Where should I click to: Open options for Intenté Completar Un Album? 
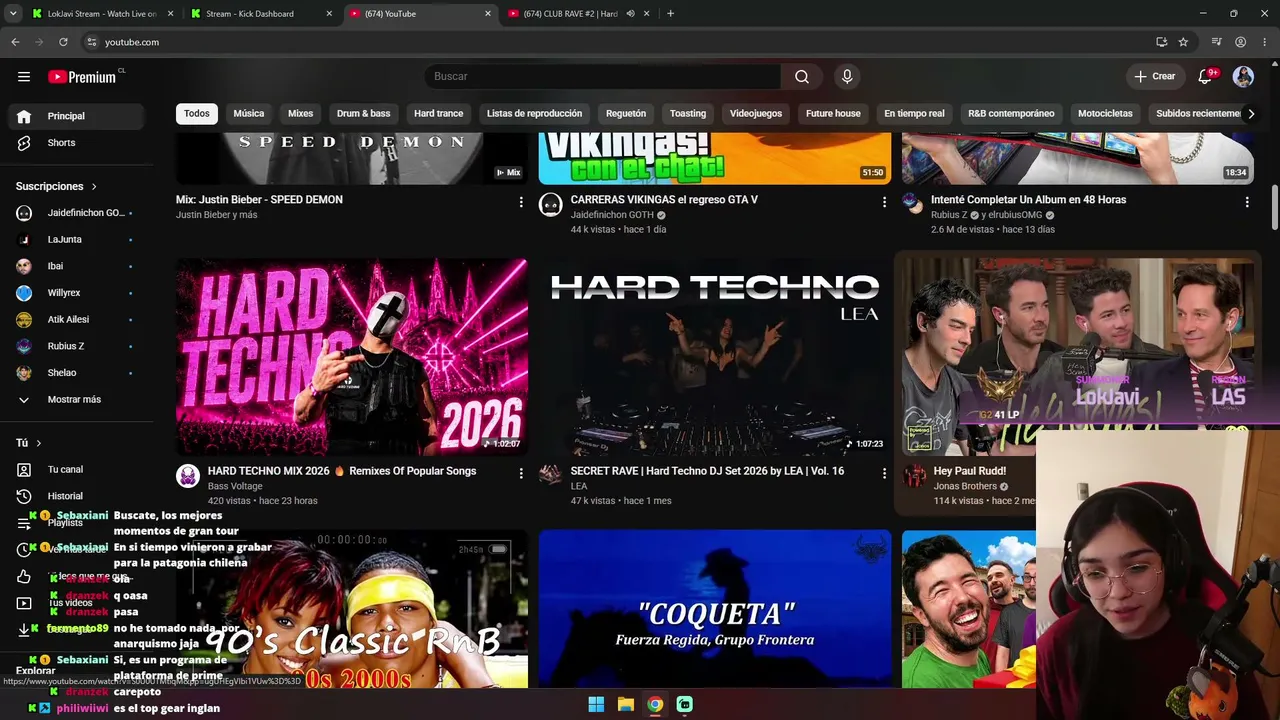(1247, 202)
